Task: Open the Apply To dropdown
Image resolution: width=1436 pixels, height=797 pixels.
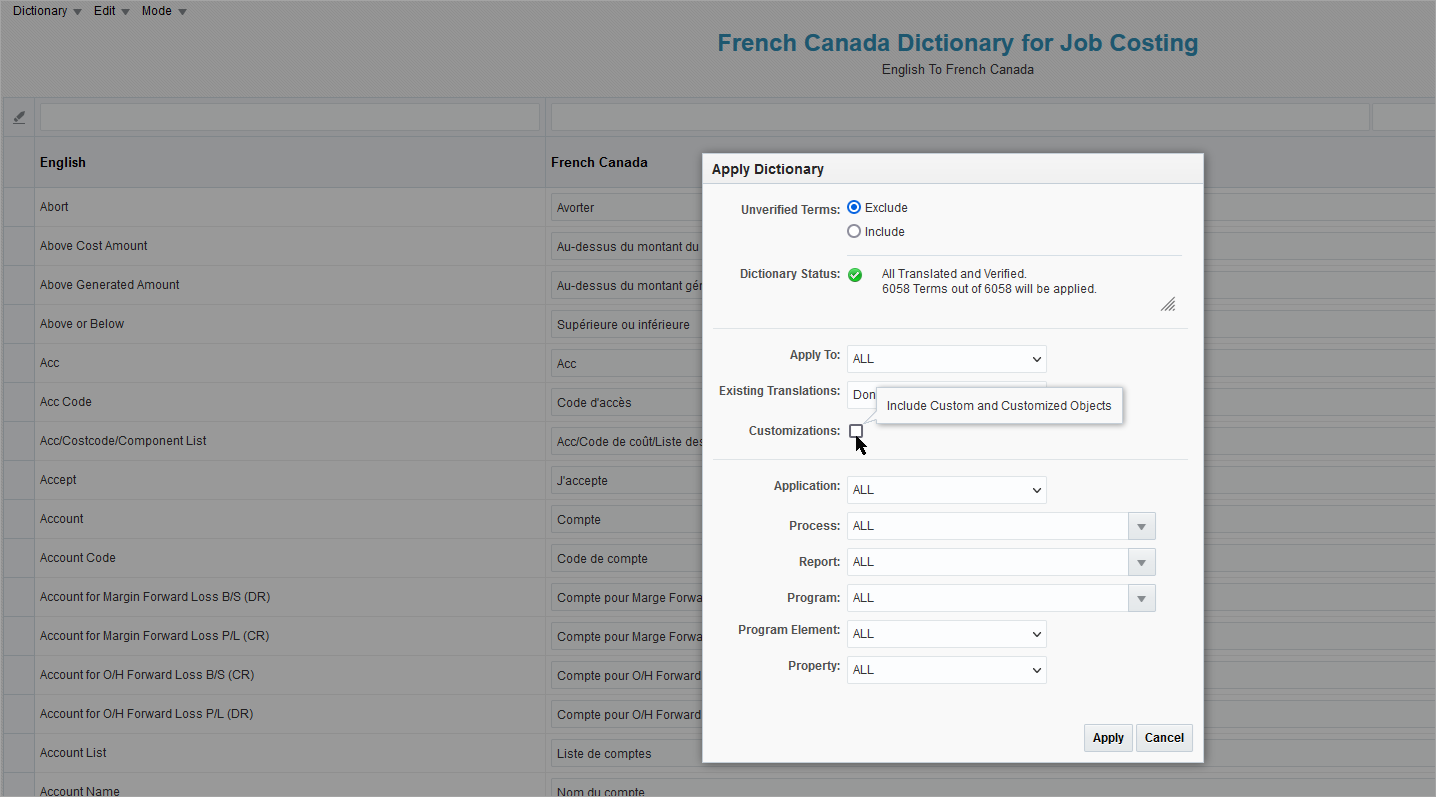Action: [1038, 358]
